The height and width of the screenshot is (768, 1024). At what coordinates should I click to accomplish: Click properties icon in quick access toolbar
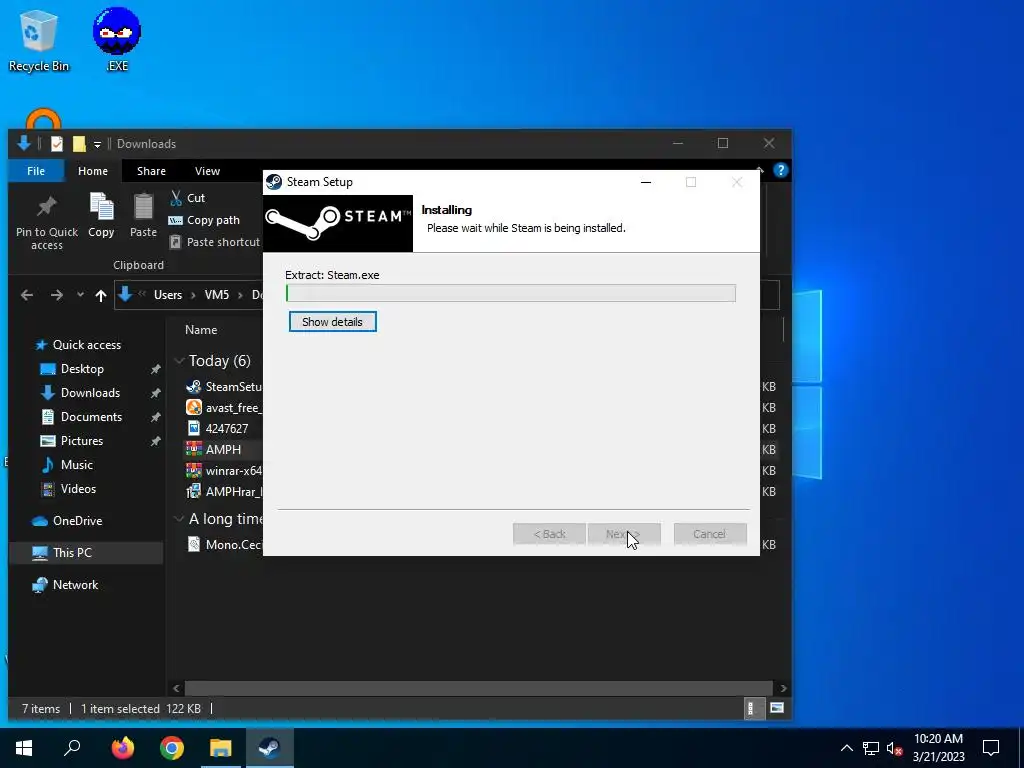coord(57,144)
